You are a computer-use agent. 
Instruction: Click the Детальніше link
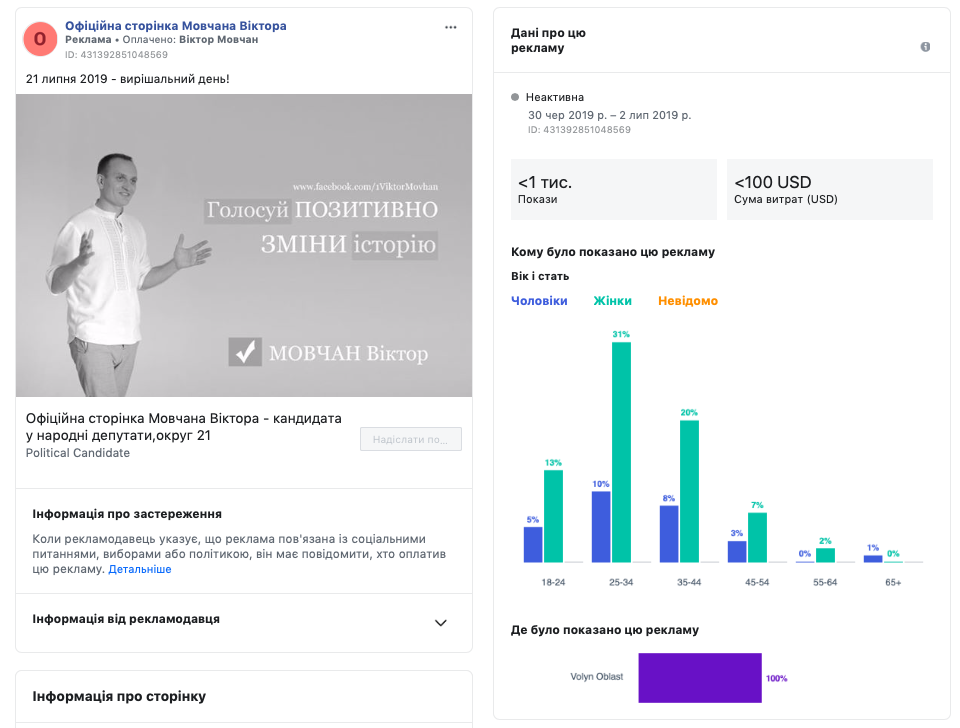[x=140, y=569]
